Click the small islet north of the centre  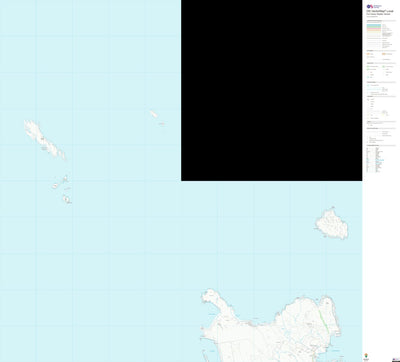pyautogui.click(x=154, y=114)
